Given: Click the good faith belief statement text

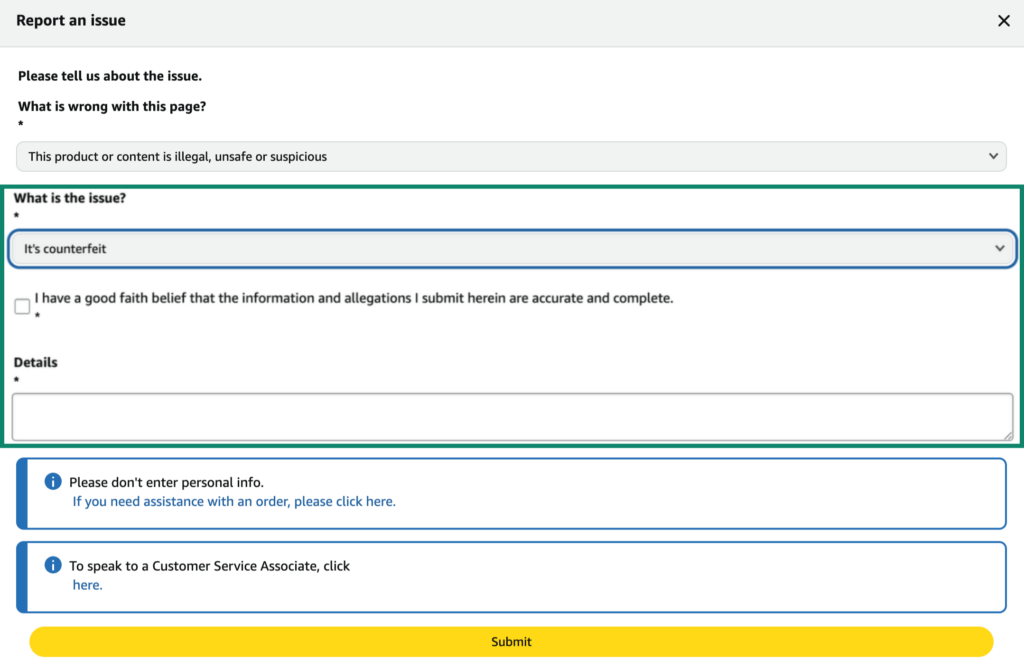Looking at the screenshot, I should (354, 298).
